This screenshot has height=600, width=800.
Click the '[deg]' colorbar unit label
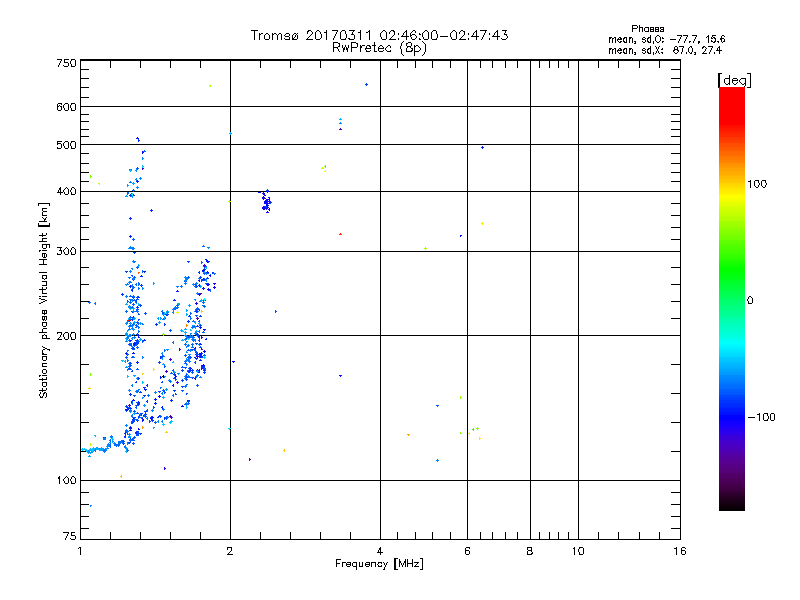pyautogui.click(x=734, y=80)
